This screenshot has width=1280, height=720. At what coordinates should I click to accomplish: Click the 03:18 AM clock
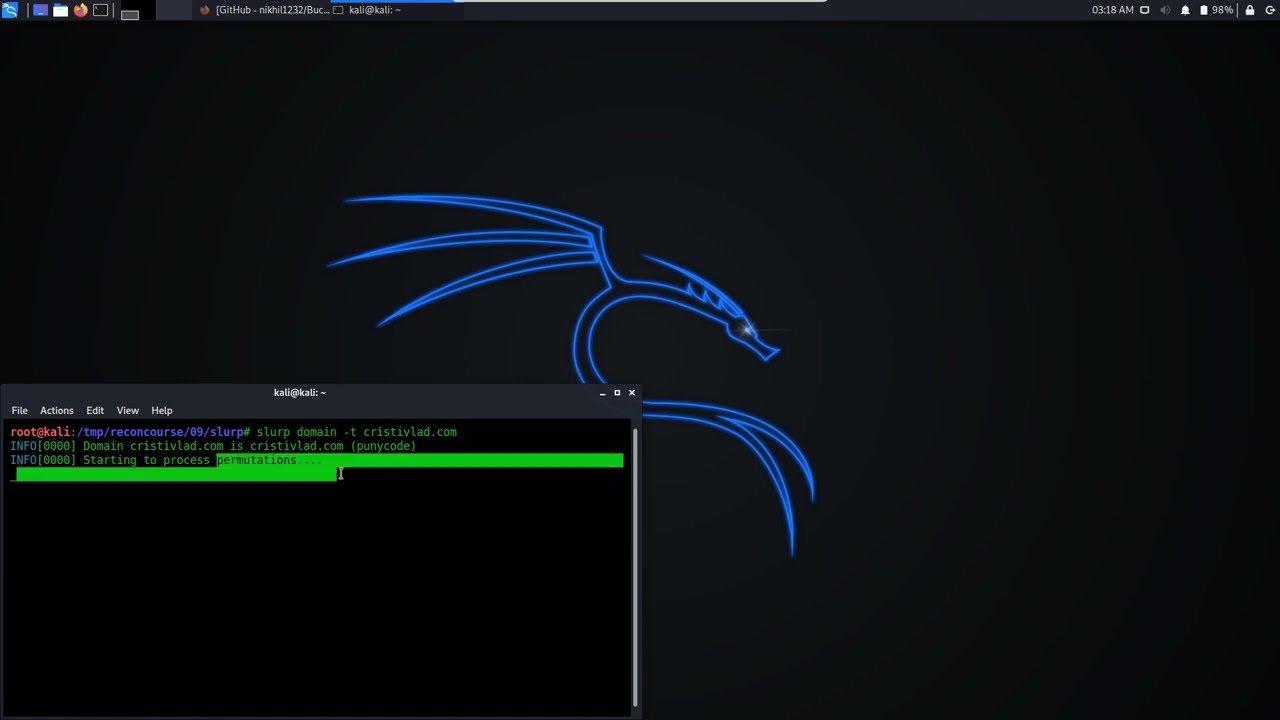1113,10
